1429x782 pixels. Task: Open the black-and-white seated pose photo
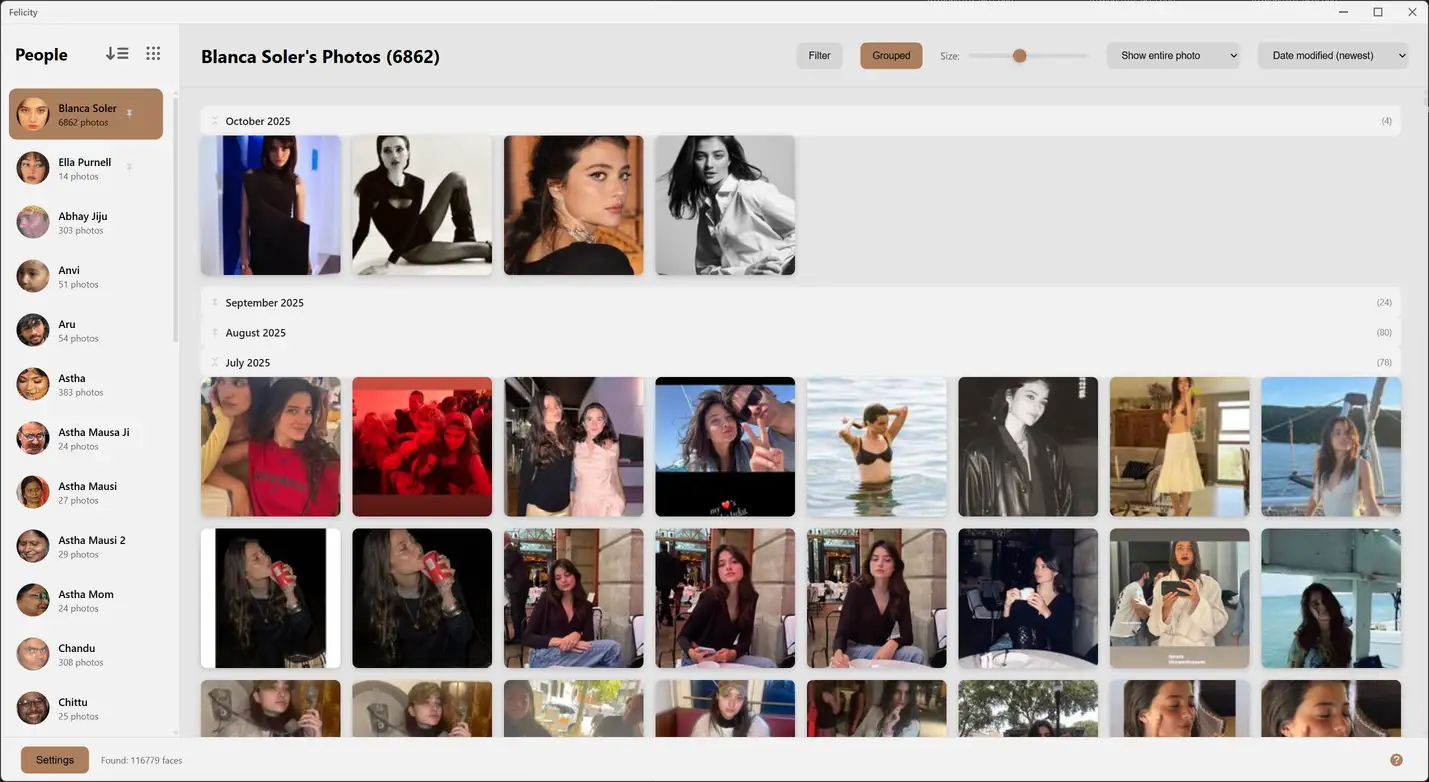coord(422,205)
